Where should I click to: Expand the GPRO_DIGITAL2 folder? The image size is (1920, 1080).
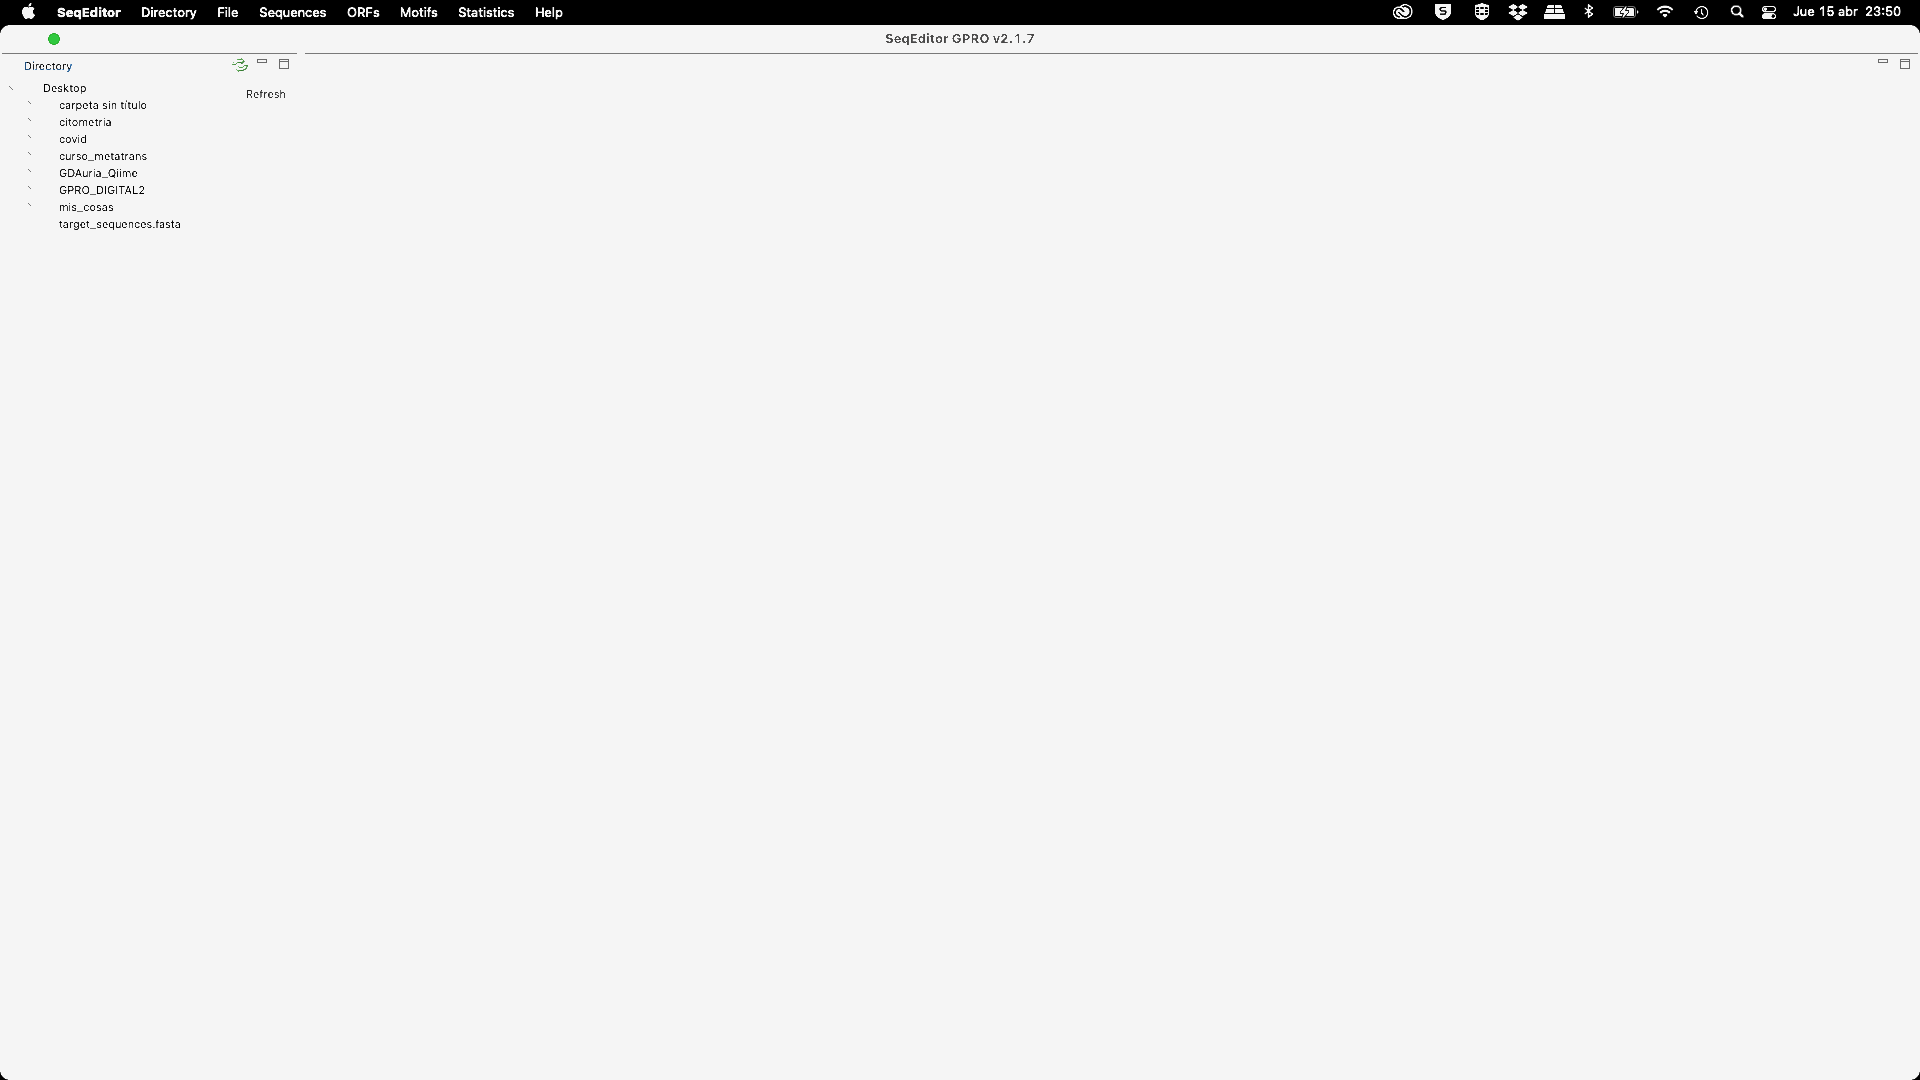[29, 189]
